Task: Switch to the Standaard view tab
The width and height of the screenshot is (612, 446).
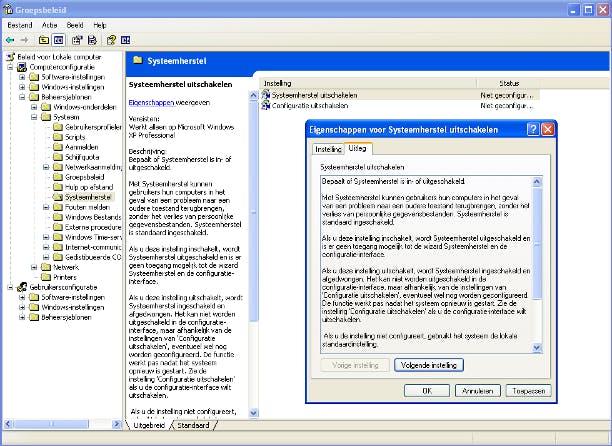Action: tap(193, 425)
